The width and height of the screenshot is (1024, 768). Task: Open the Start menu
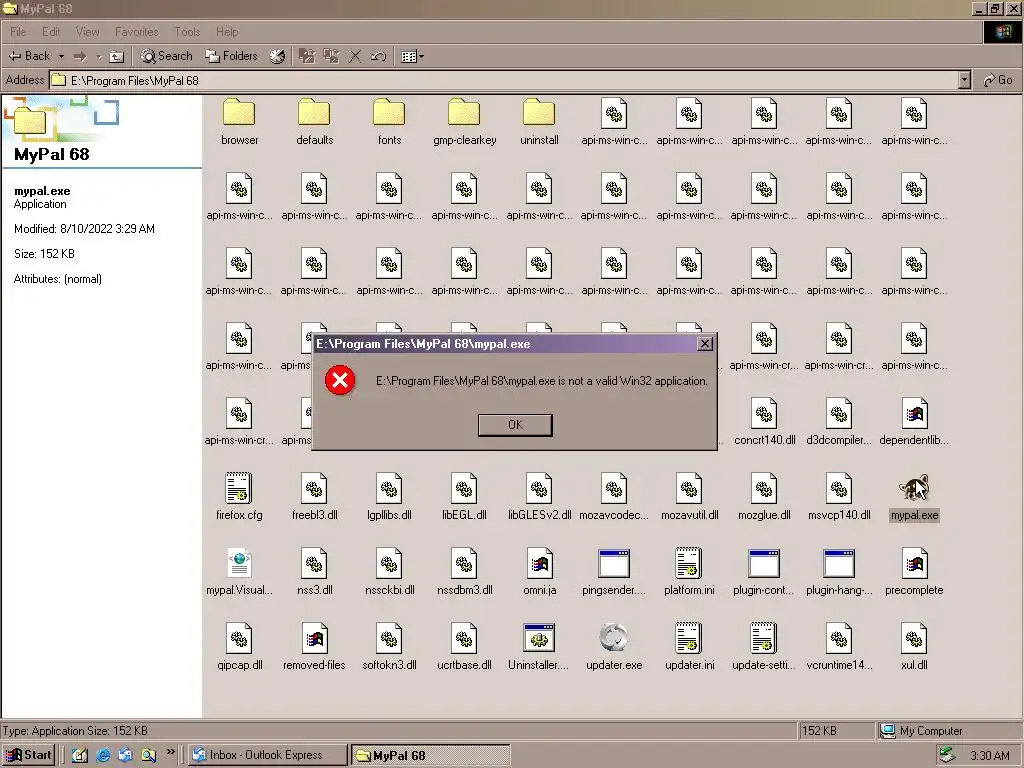[x=27, y=755]
